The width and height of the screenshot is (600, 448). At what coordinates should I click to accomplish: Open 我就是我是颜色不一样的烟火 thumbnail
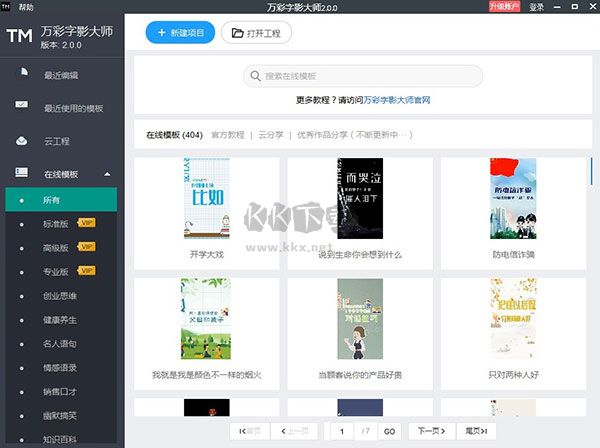click(x=206, y=319)
